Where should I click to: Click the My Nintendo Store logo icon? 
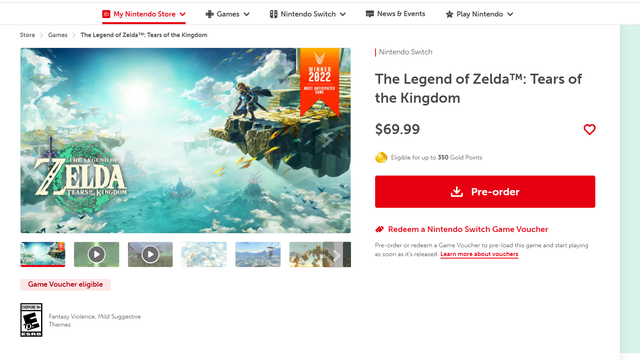(x=106, y=14)
